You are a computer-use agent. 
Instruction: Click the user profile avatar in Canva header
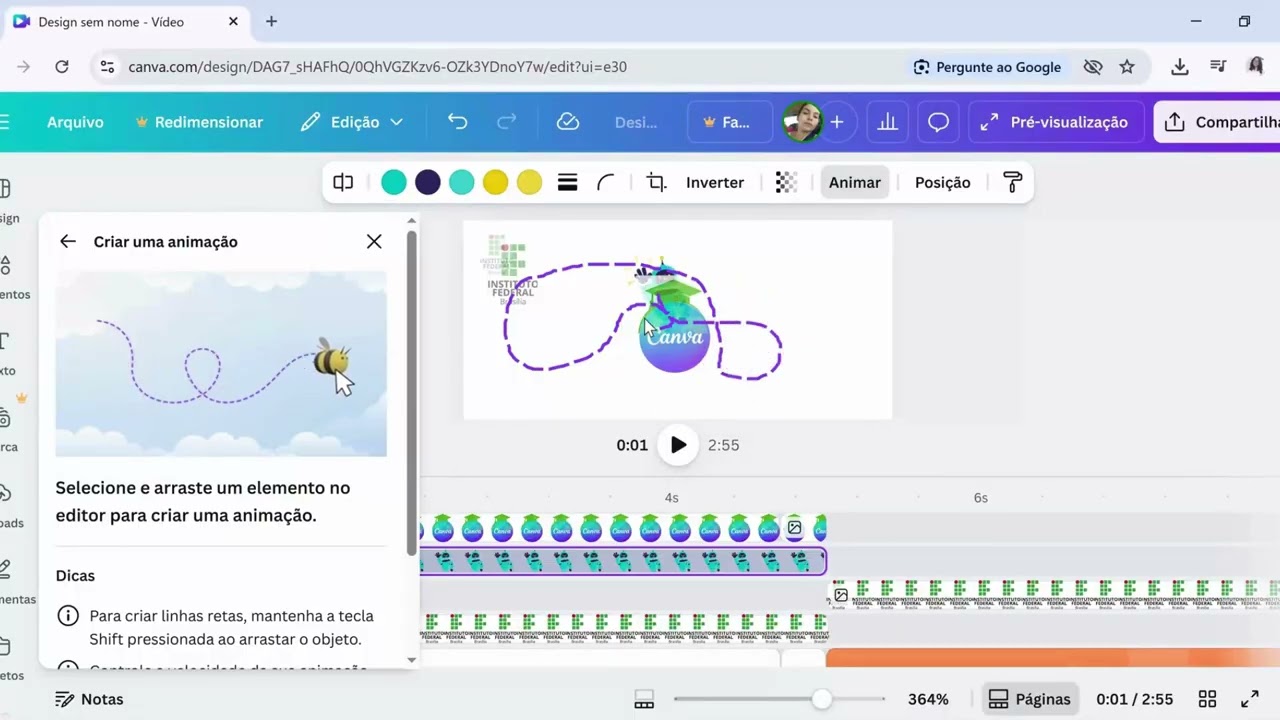[802, 122]
